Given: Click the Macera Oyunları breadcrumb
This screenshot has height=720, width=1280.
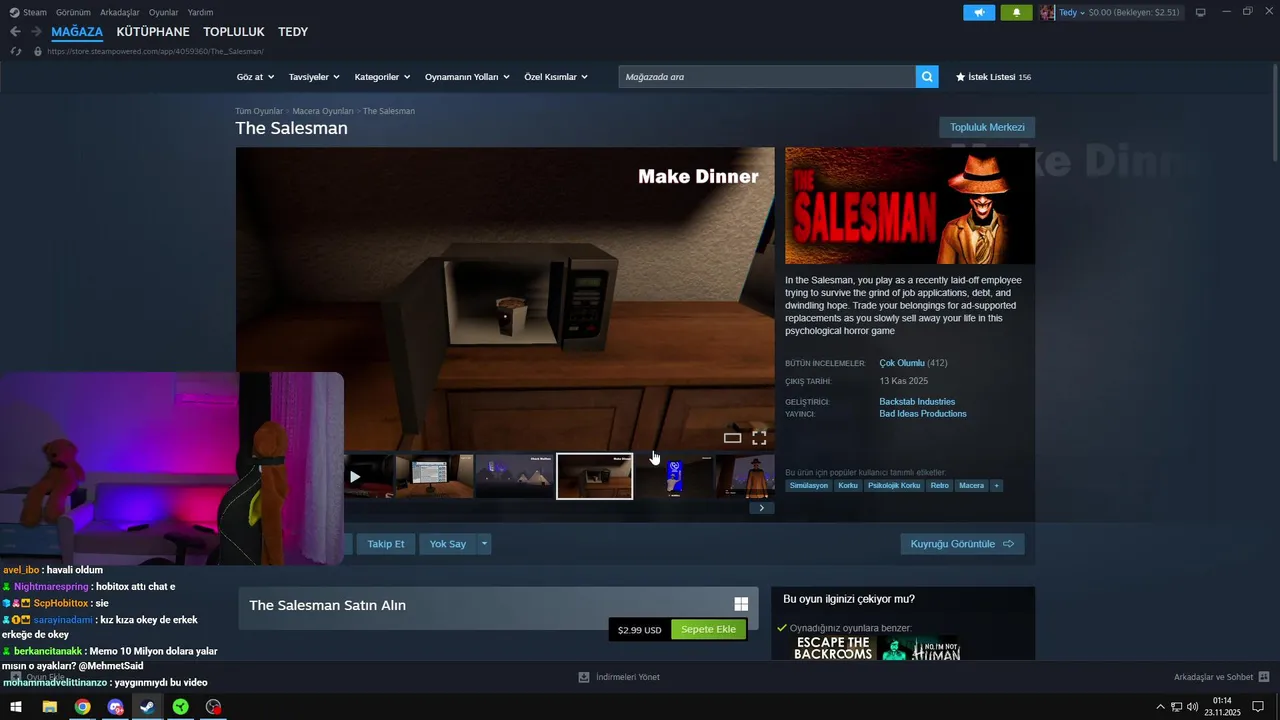Looking at the screenshot, I should 323,111.
